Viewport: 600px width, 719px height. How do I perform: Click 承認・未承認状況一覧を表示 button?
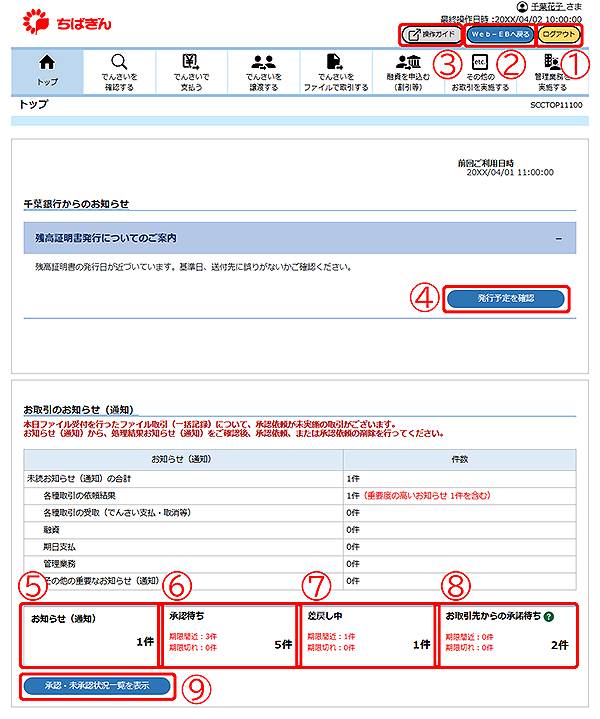[x=98, y=686]
